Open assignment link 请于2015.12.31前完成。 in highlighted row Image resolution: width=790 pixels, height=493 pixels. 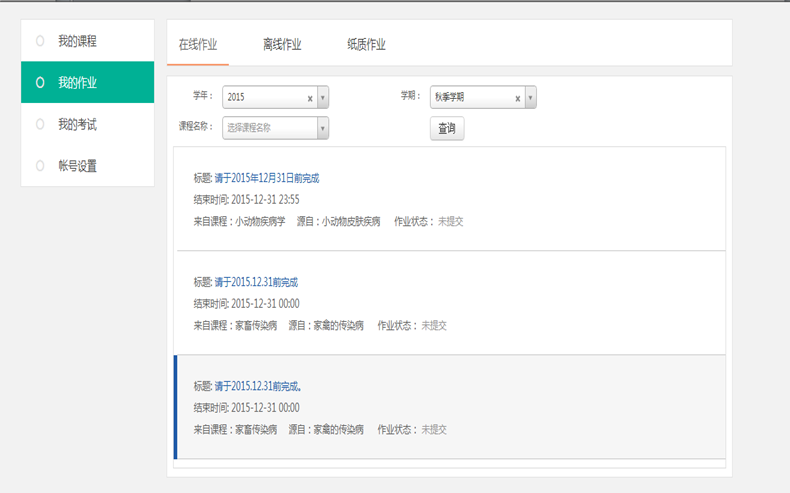point(258,386)
